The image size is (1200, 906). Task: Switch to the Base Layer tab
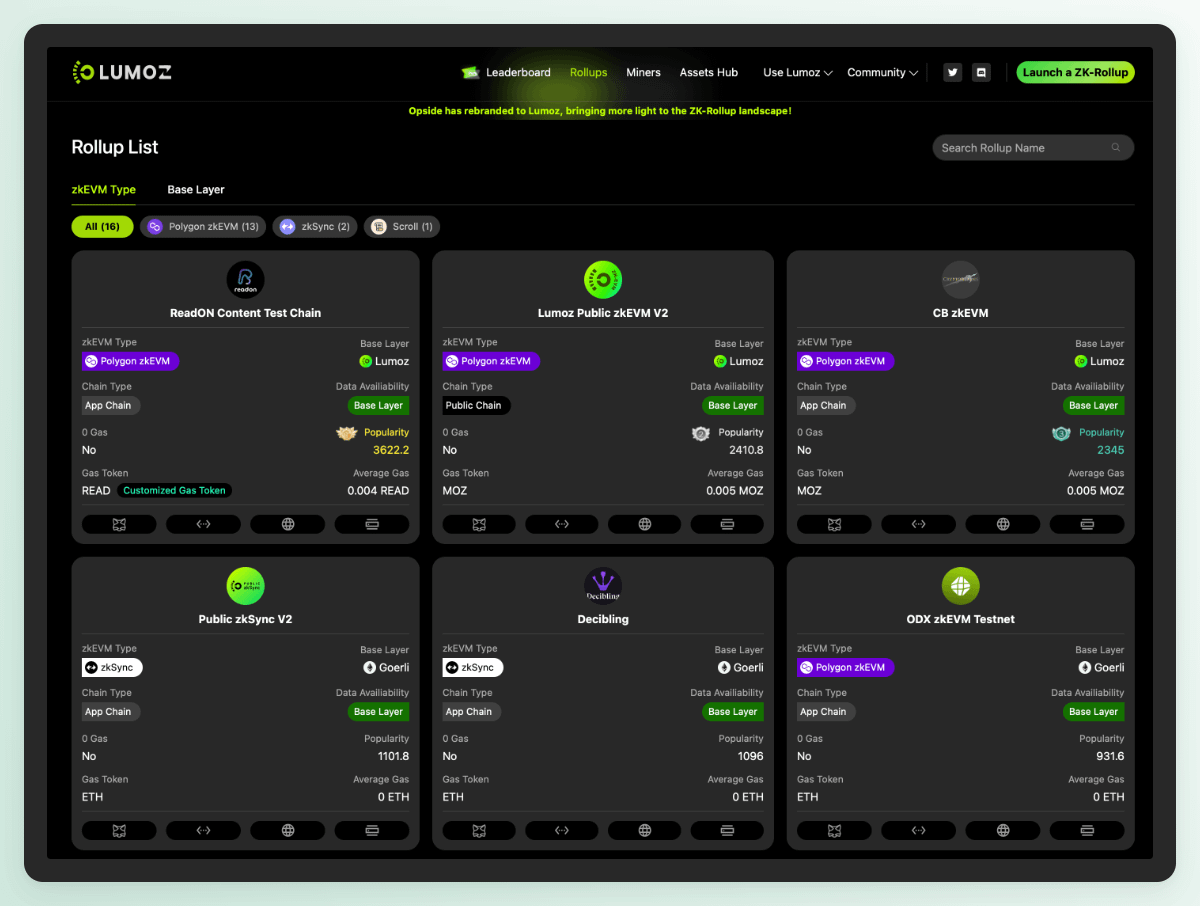coord(196,189)
